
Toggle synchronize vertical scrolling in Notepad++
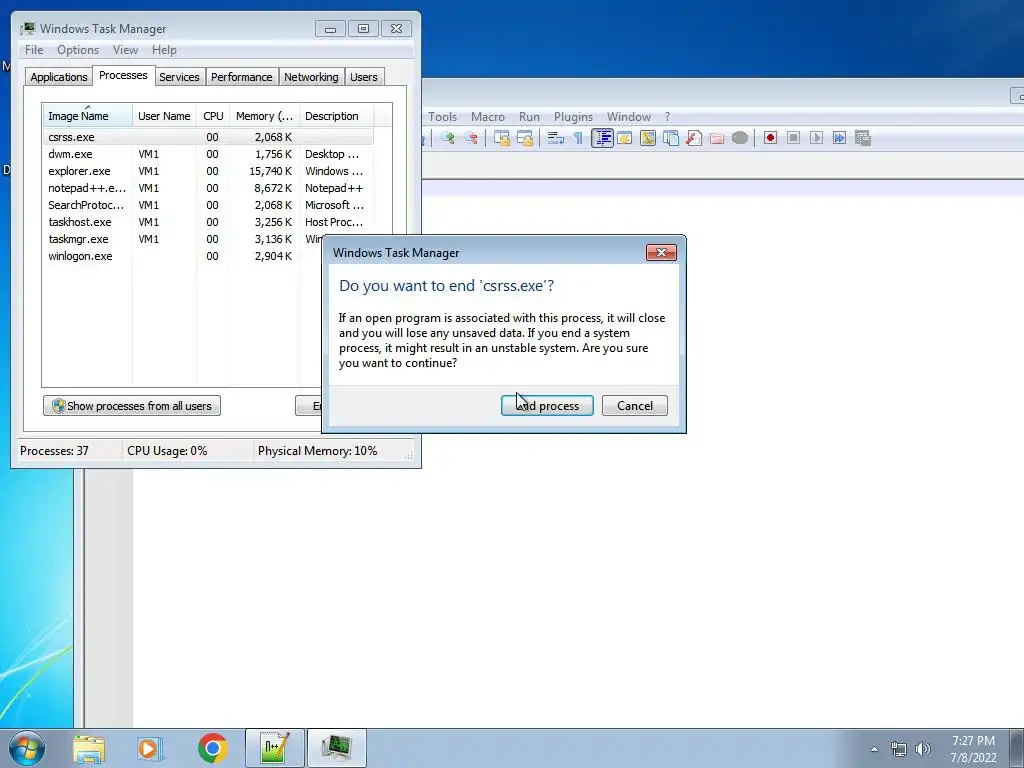point(502,138)
